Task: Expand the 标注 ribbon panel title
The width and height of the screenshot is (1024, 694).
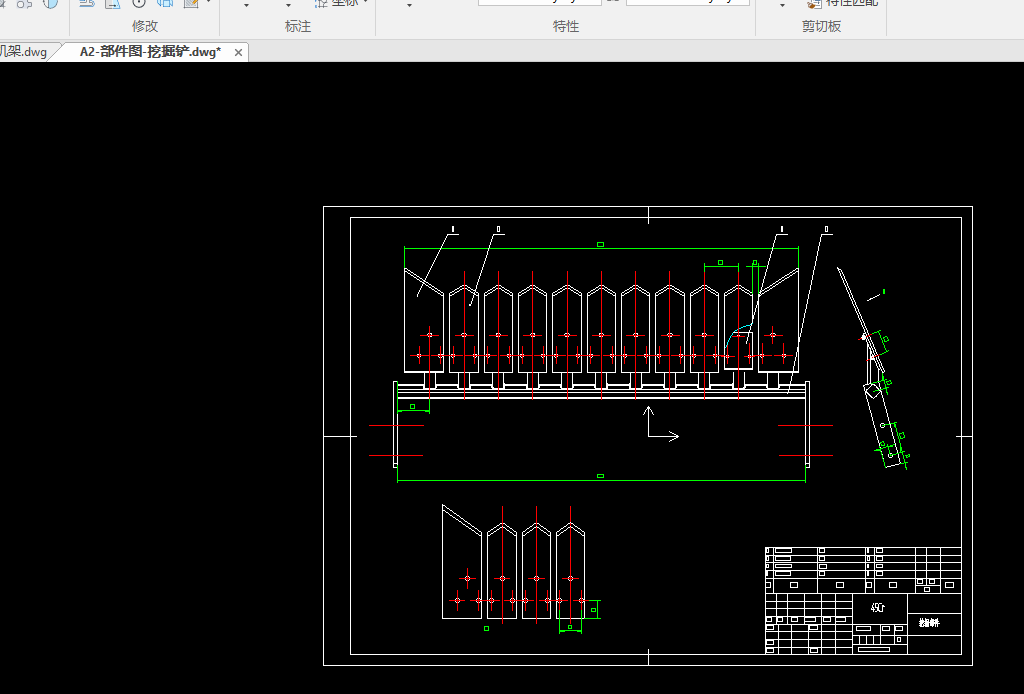Action: click(x=298, y=26)
